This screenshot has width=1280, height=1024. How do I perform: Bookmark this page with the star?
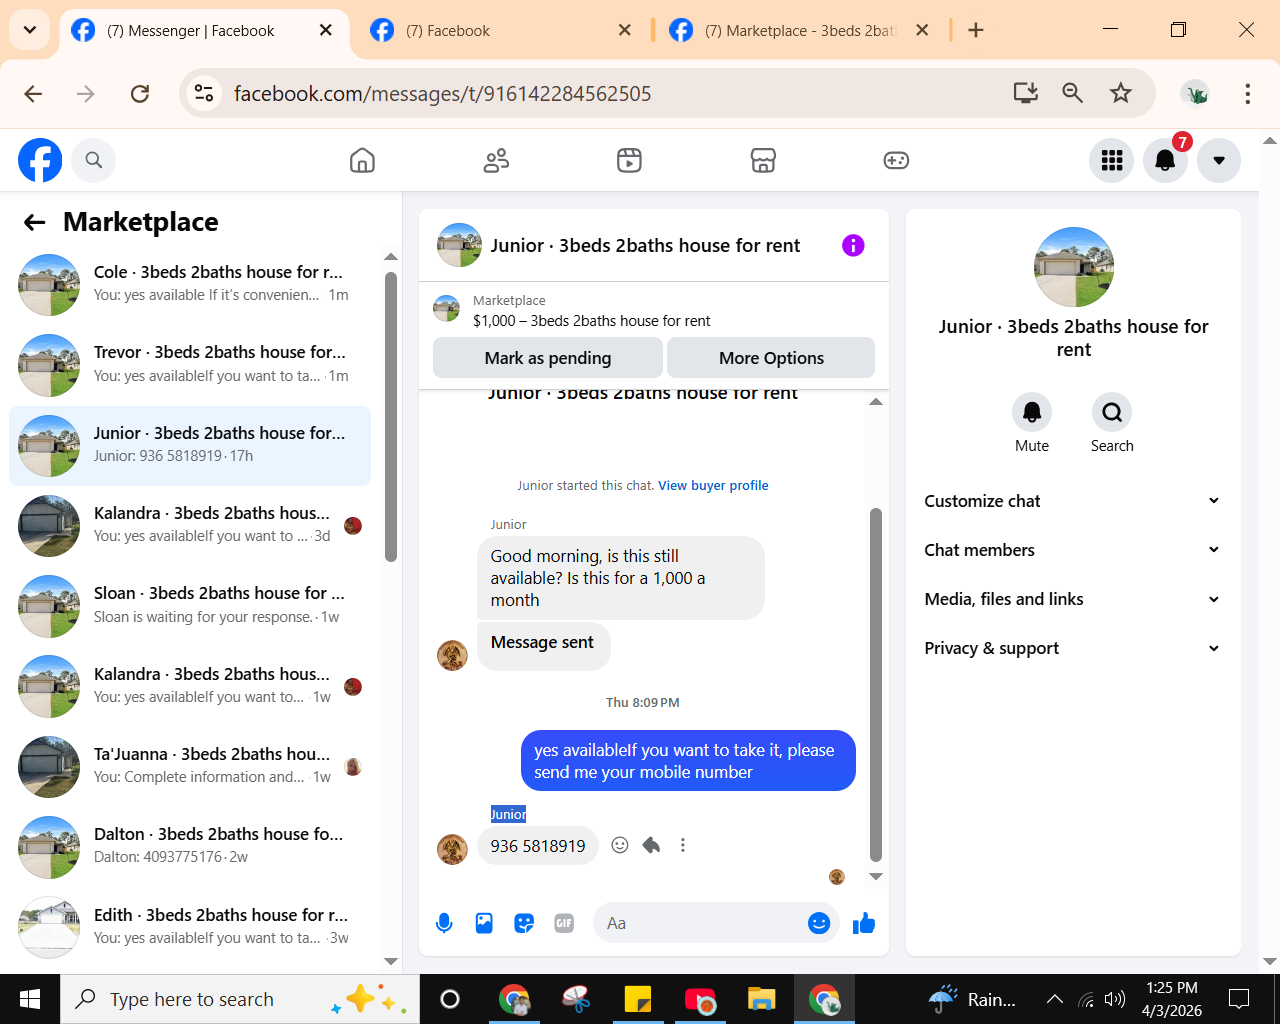(1121, 93)
